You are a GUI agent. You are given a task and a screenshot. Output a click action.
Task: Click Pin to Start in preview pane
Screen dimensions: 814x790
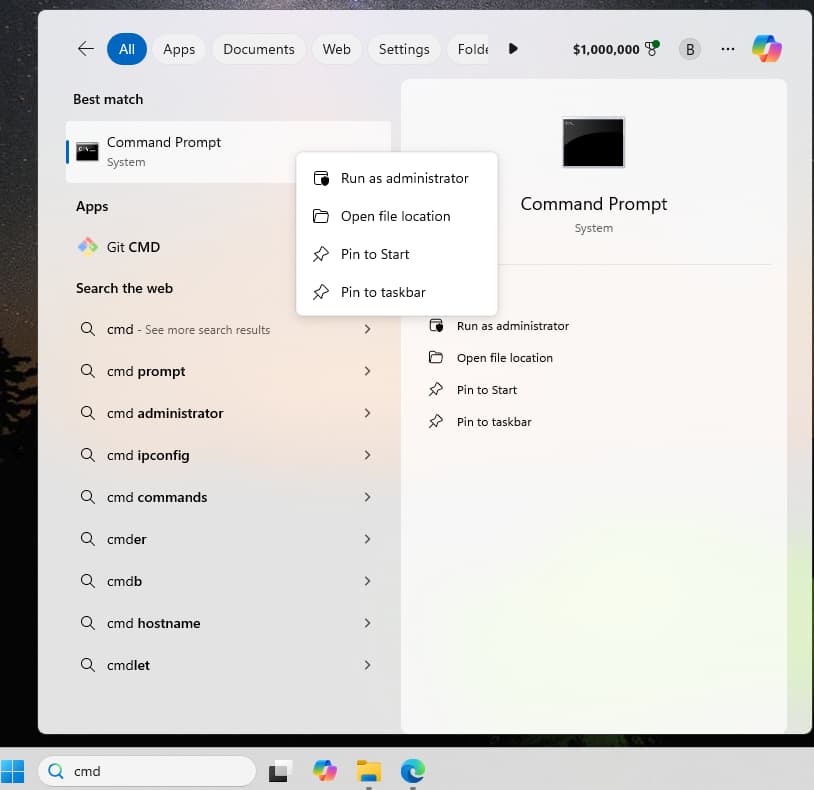[473, 390]
